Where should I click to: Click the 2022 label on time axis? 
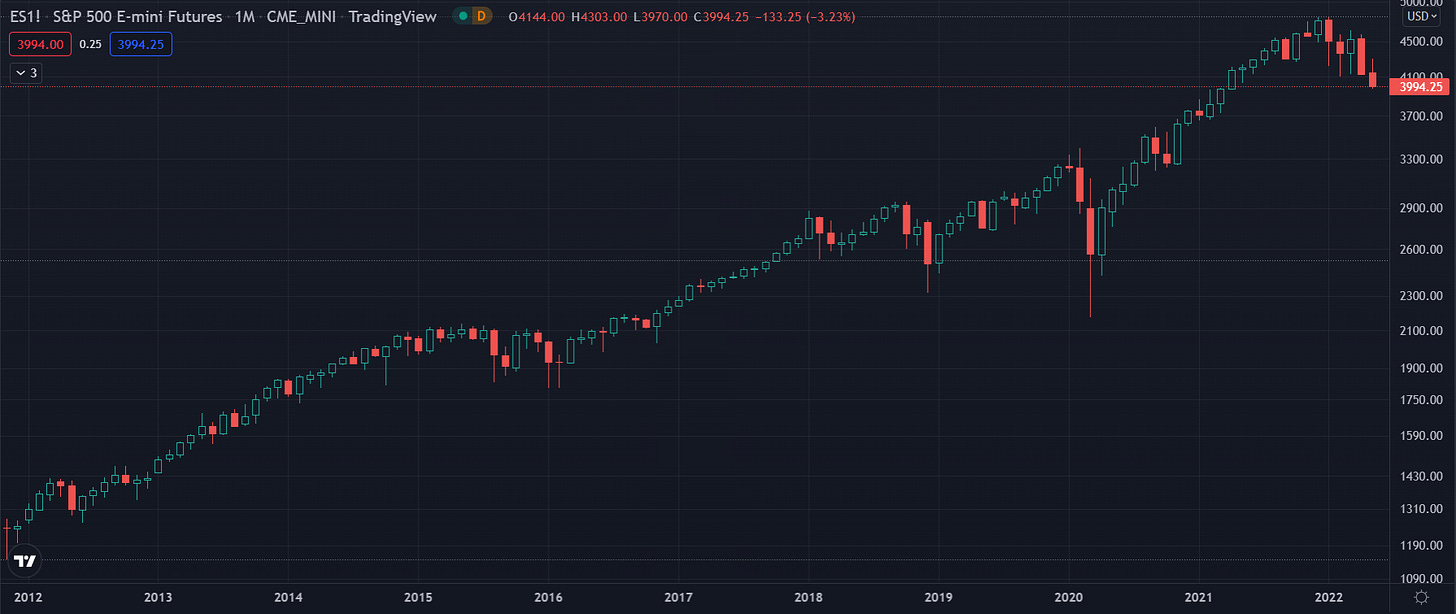1328,597
